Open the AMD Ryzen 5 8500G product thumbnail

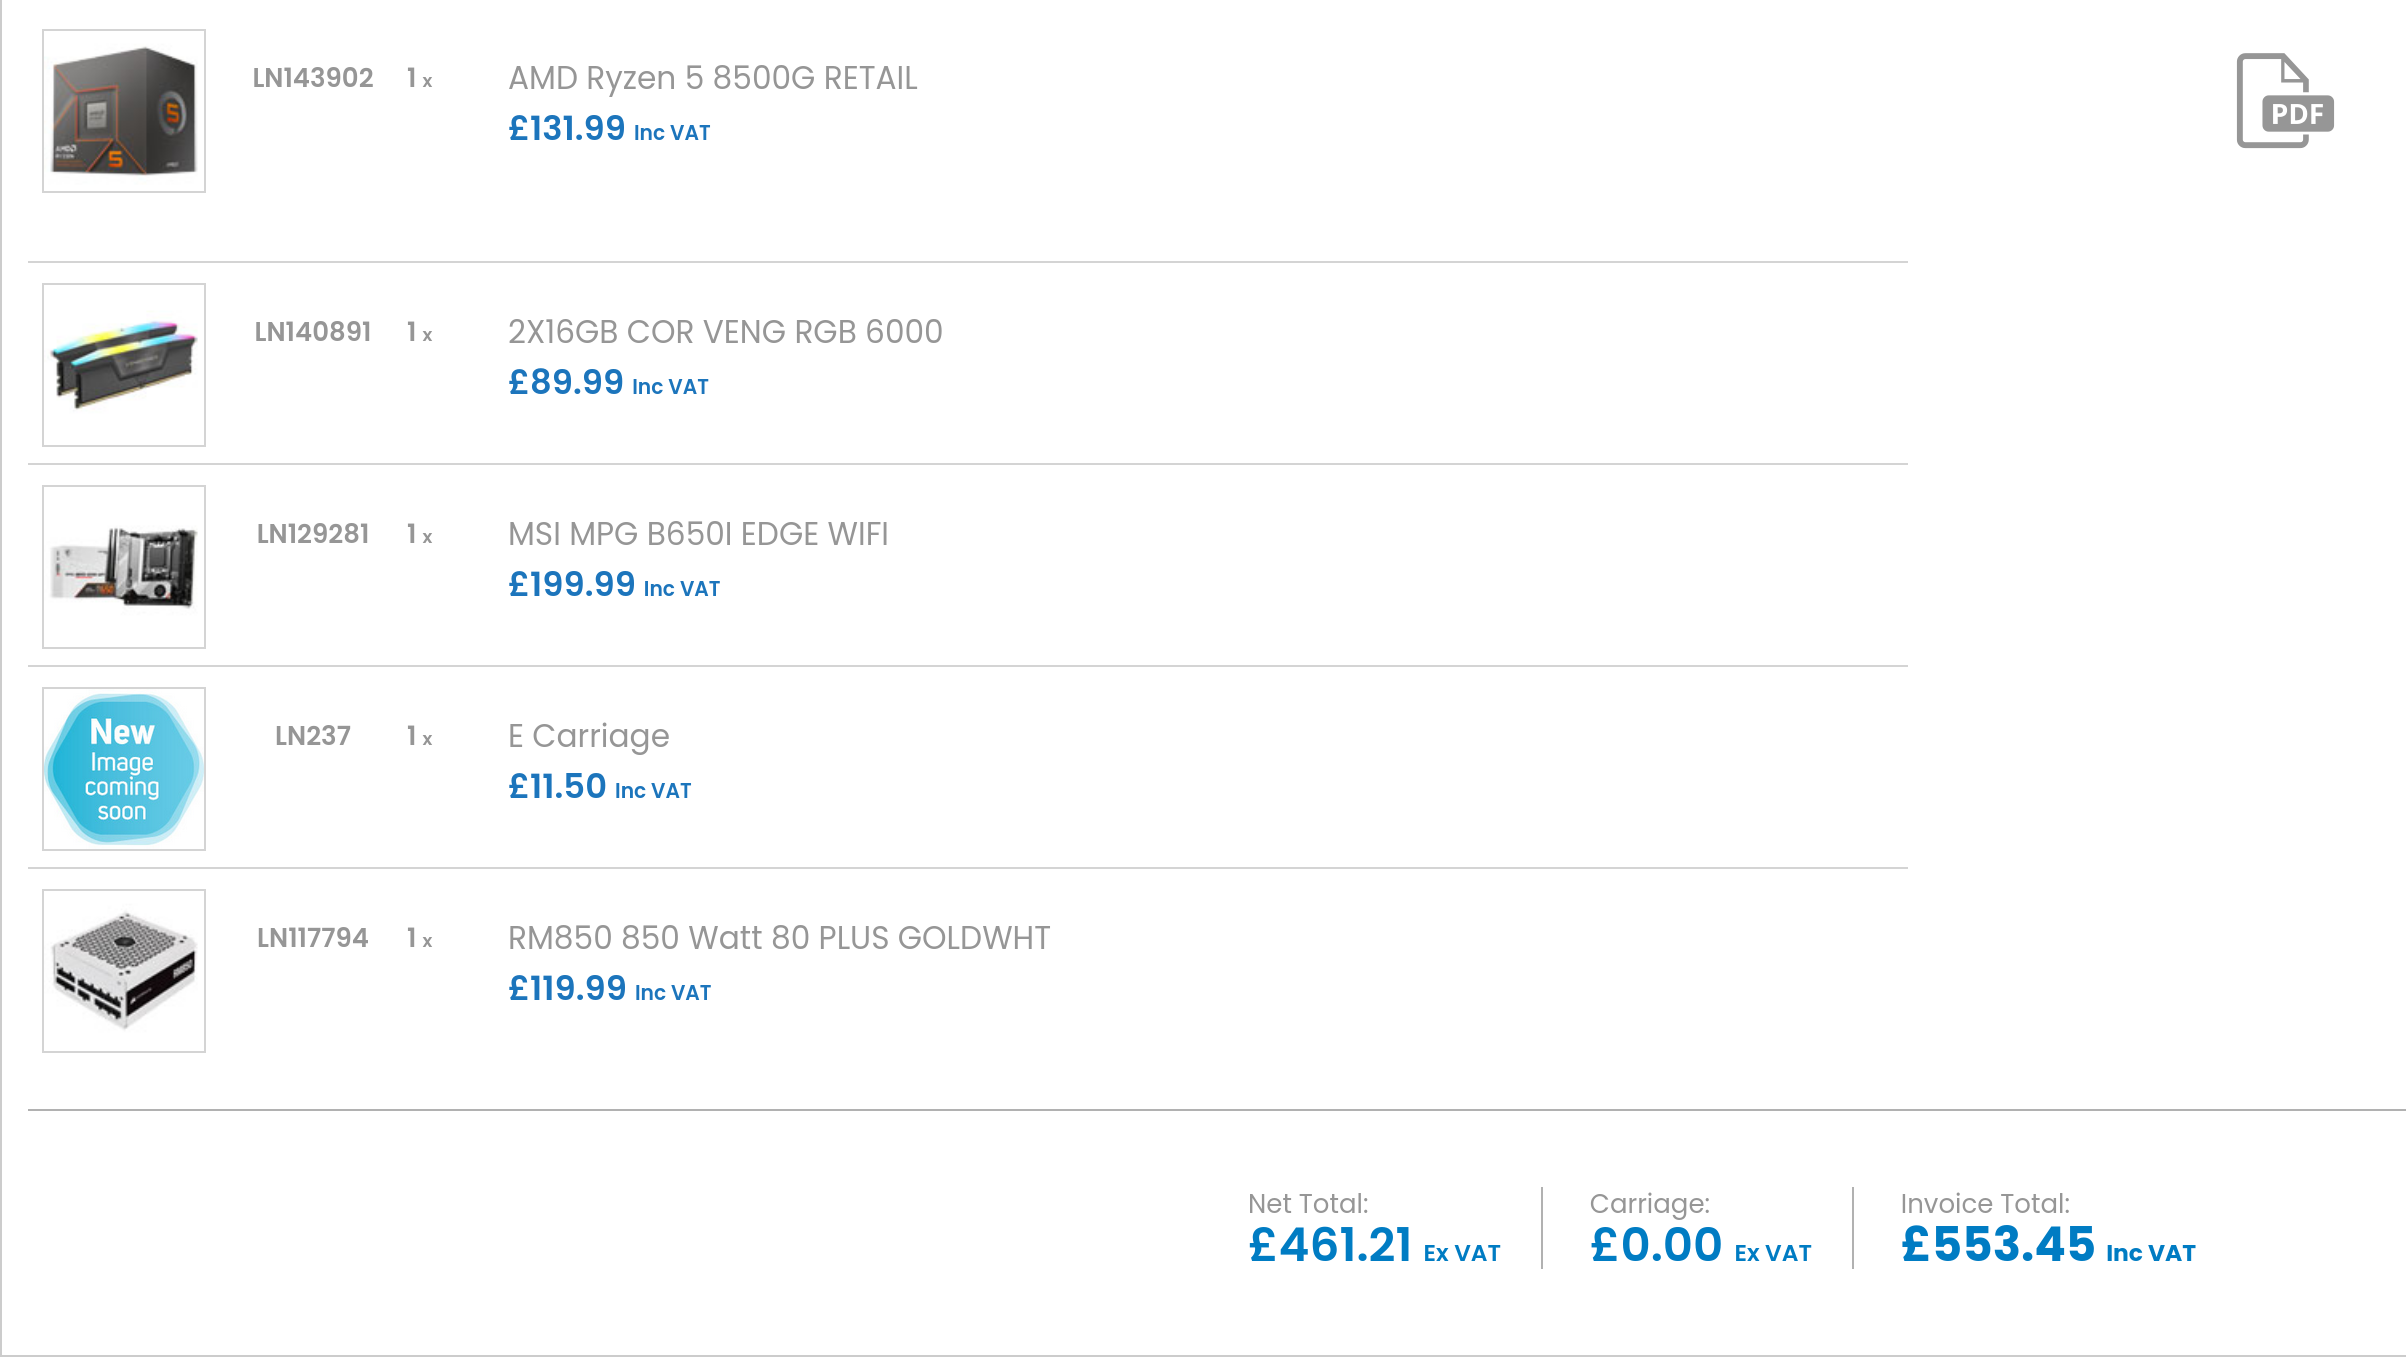pyautogui.click(x=124, y=111)
